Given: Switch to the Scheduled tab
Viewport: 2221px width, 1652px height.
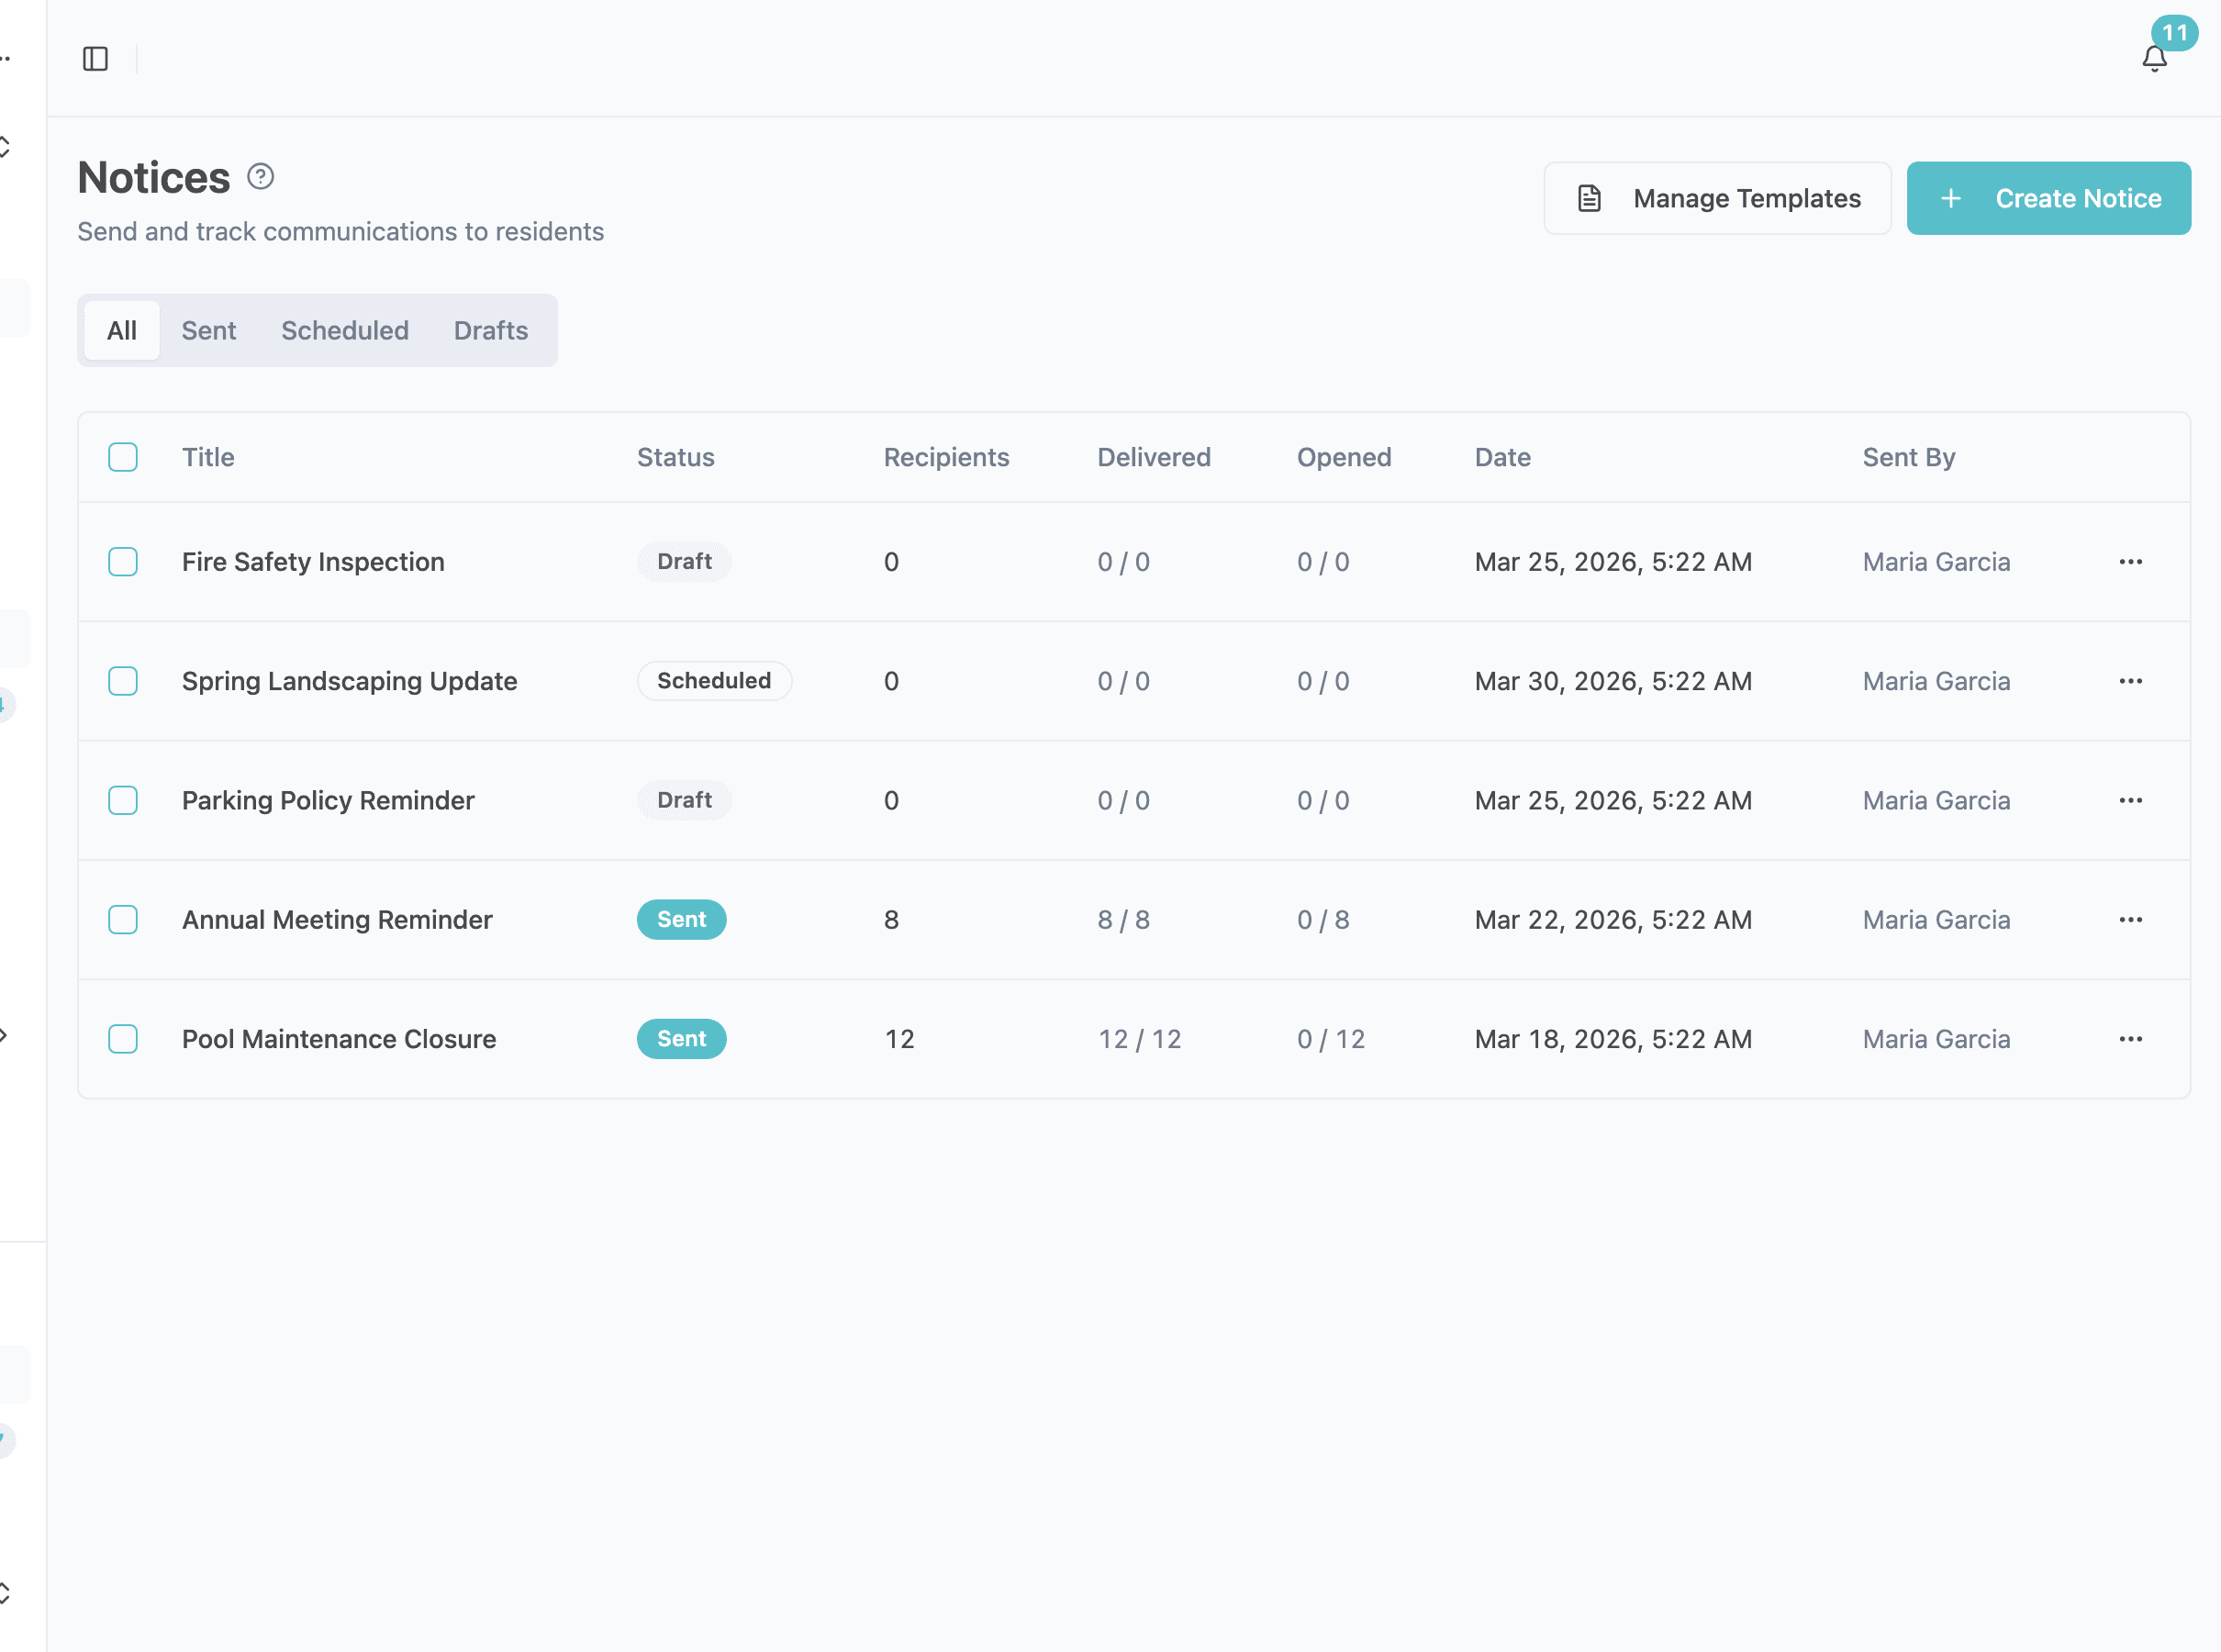Looking at the screenshot, I should click(x=344, y=330).
